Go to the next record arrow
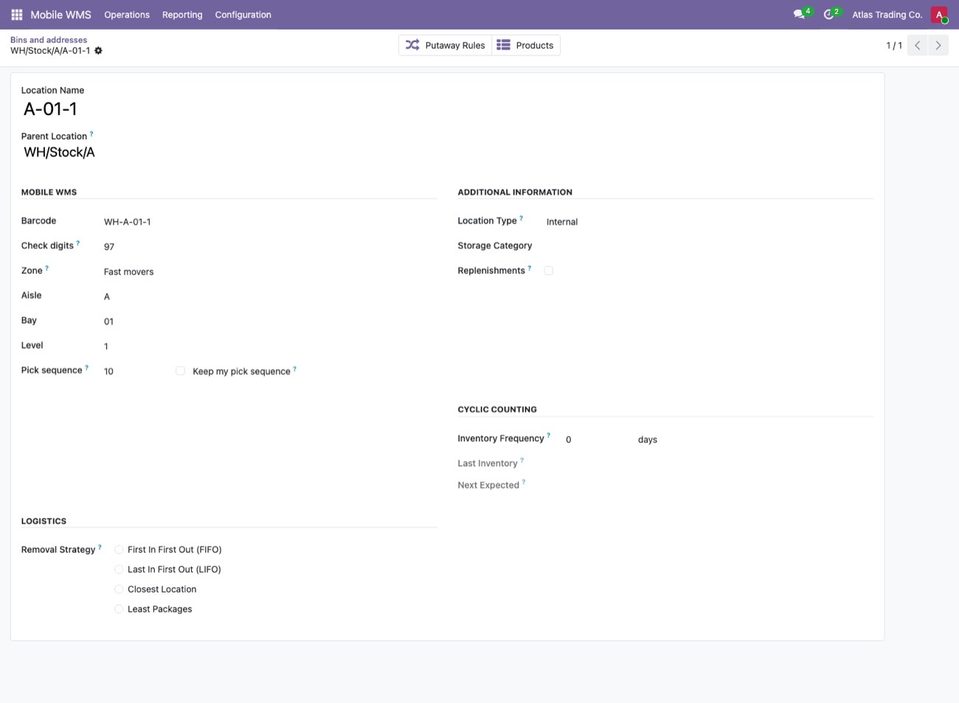 pyautogui.click(x=938, y=45)
